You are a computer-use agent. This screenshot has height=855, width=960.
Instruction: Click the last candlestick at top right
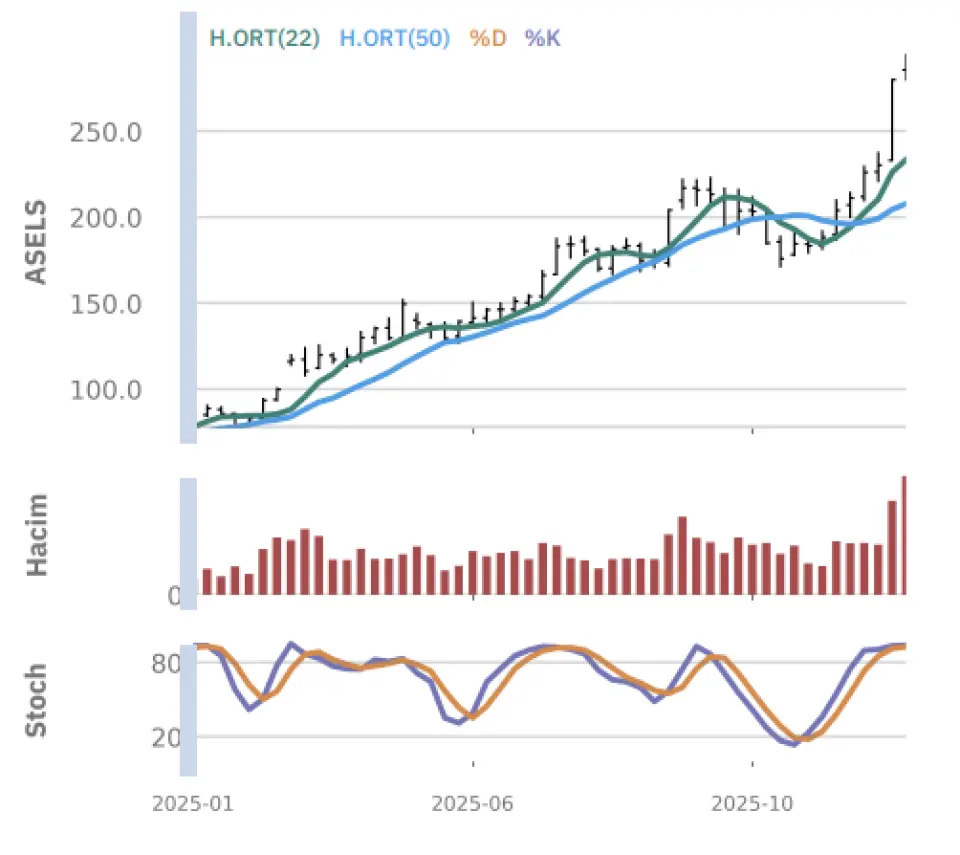tap(905, 68)
